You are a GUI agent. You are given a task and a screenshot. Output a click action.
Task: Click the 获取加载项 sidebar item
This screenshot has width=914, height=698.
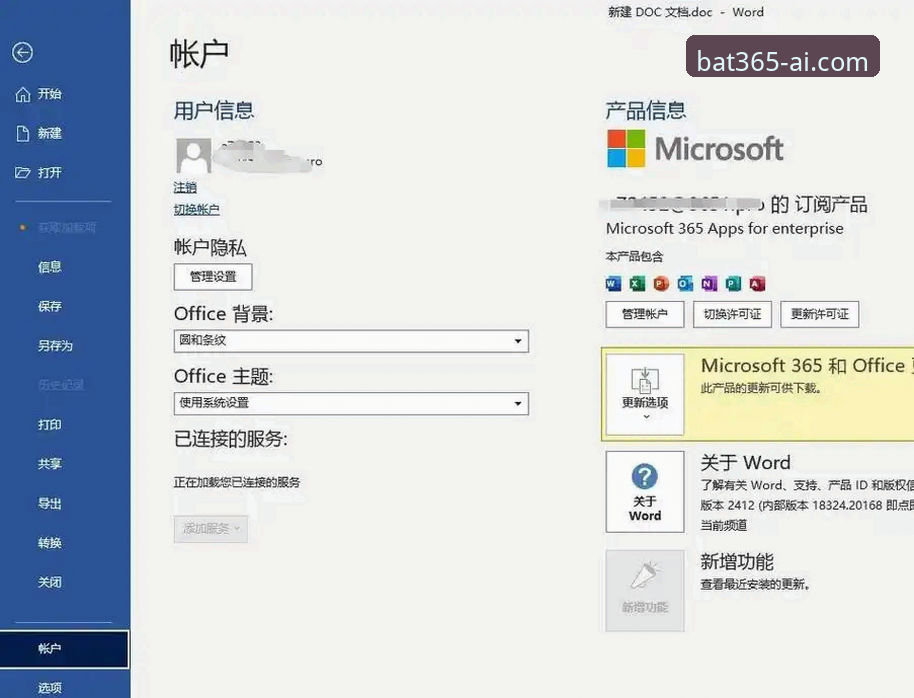coord(66,227)
